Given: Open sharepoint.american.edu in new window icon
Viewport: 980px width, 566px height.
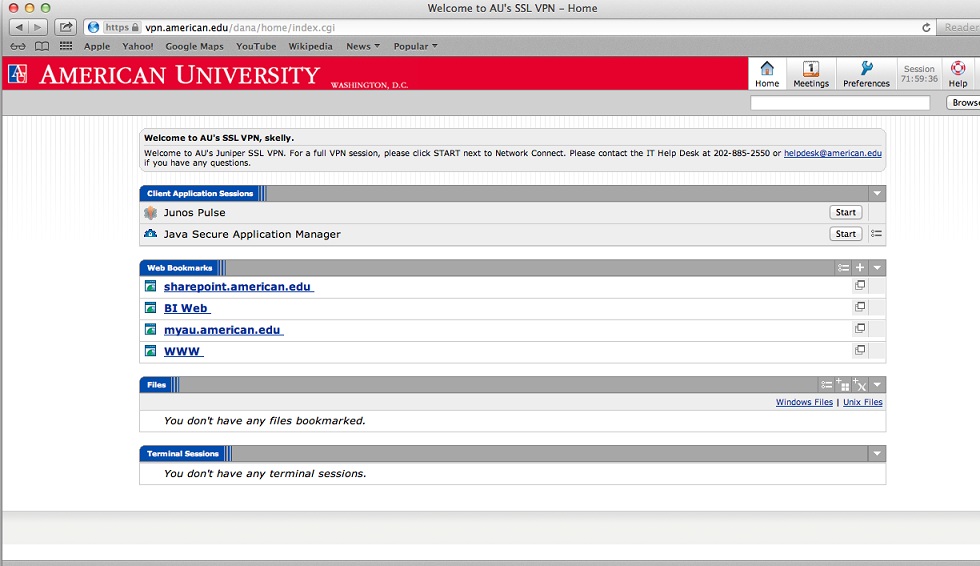Looking at the screenshot, I should click(x=860, y=285).
